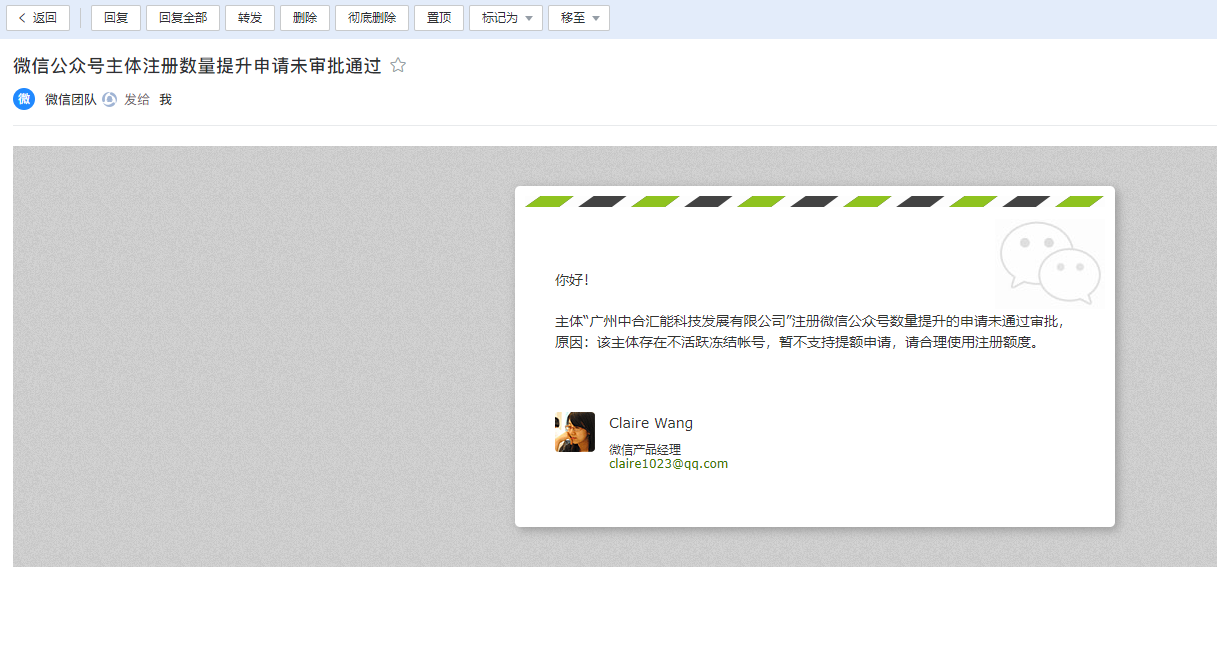Click the sender name 微信团队
Viewport: 1217px width, 647px height.
(71, 100)
